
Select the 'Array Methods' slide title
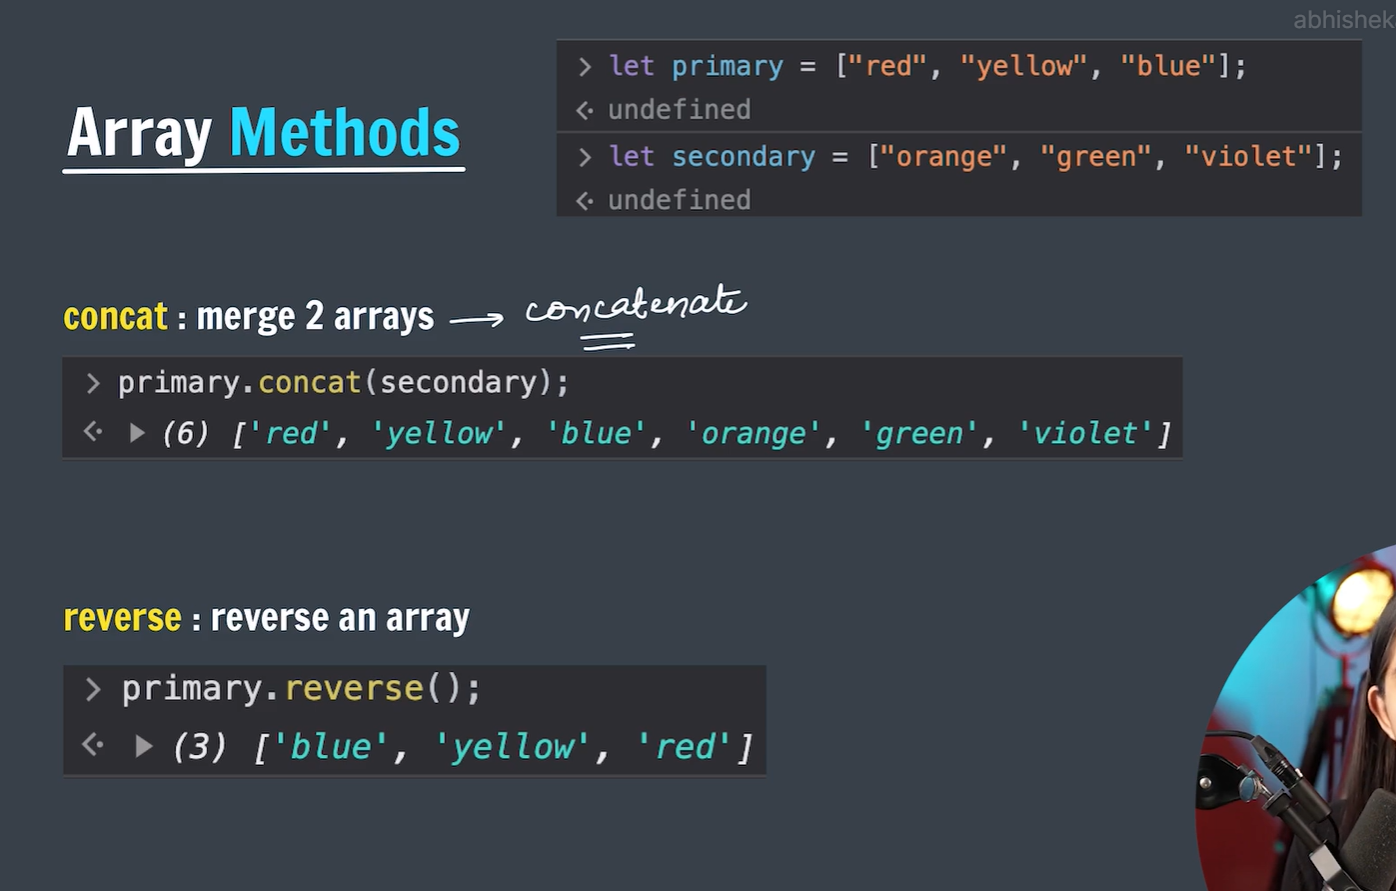tap(263, 133)
